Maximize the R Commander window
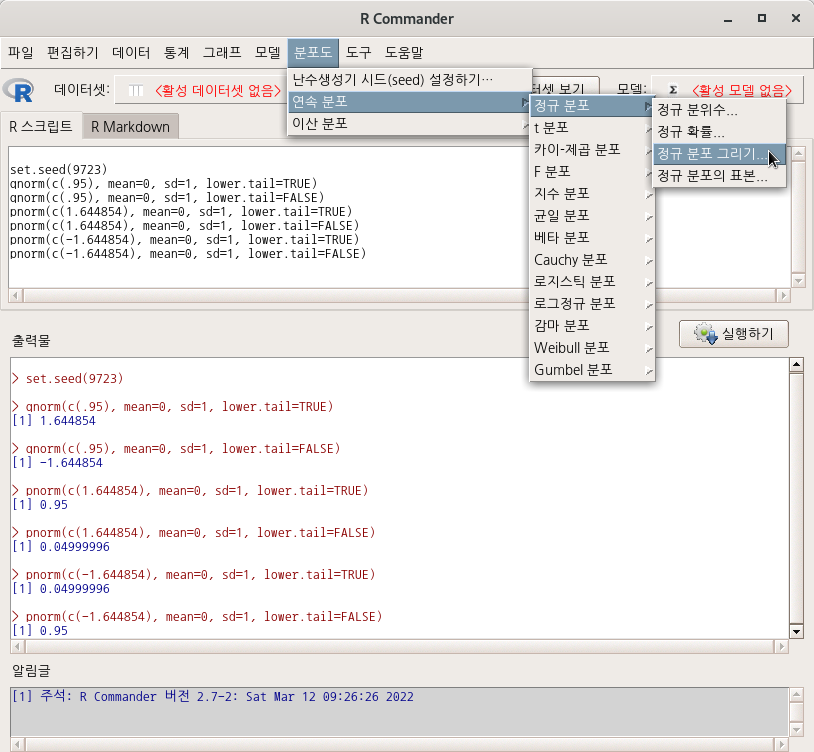Screen dimensions: 814x752 [762, 19]
